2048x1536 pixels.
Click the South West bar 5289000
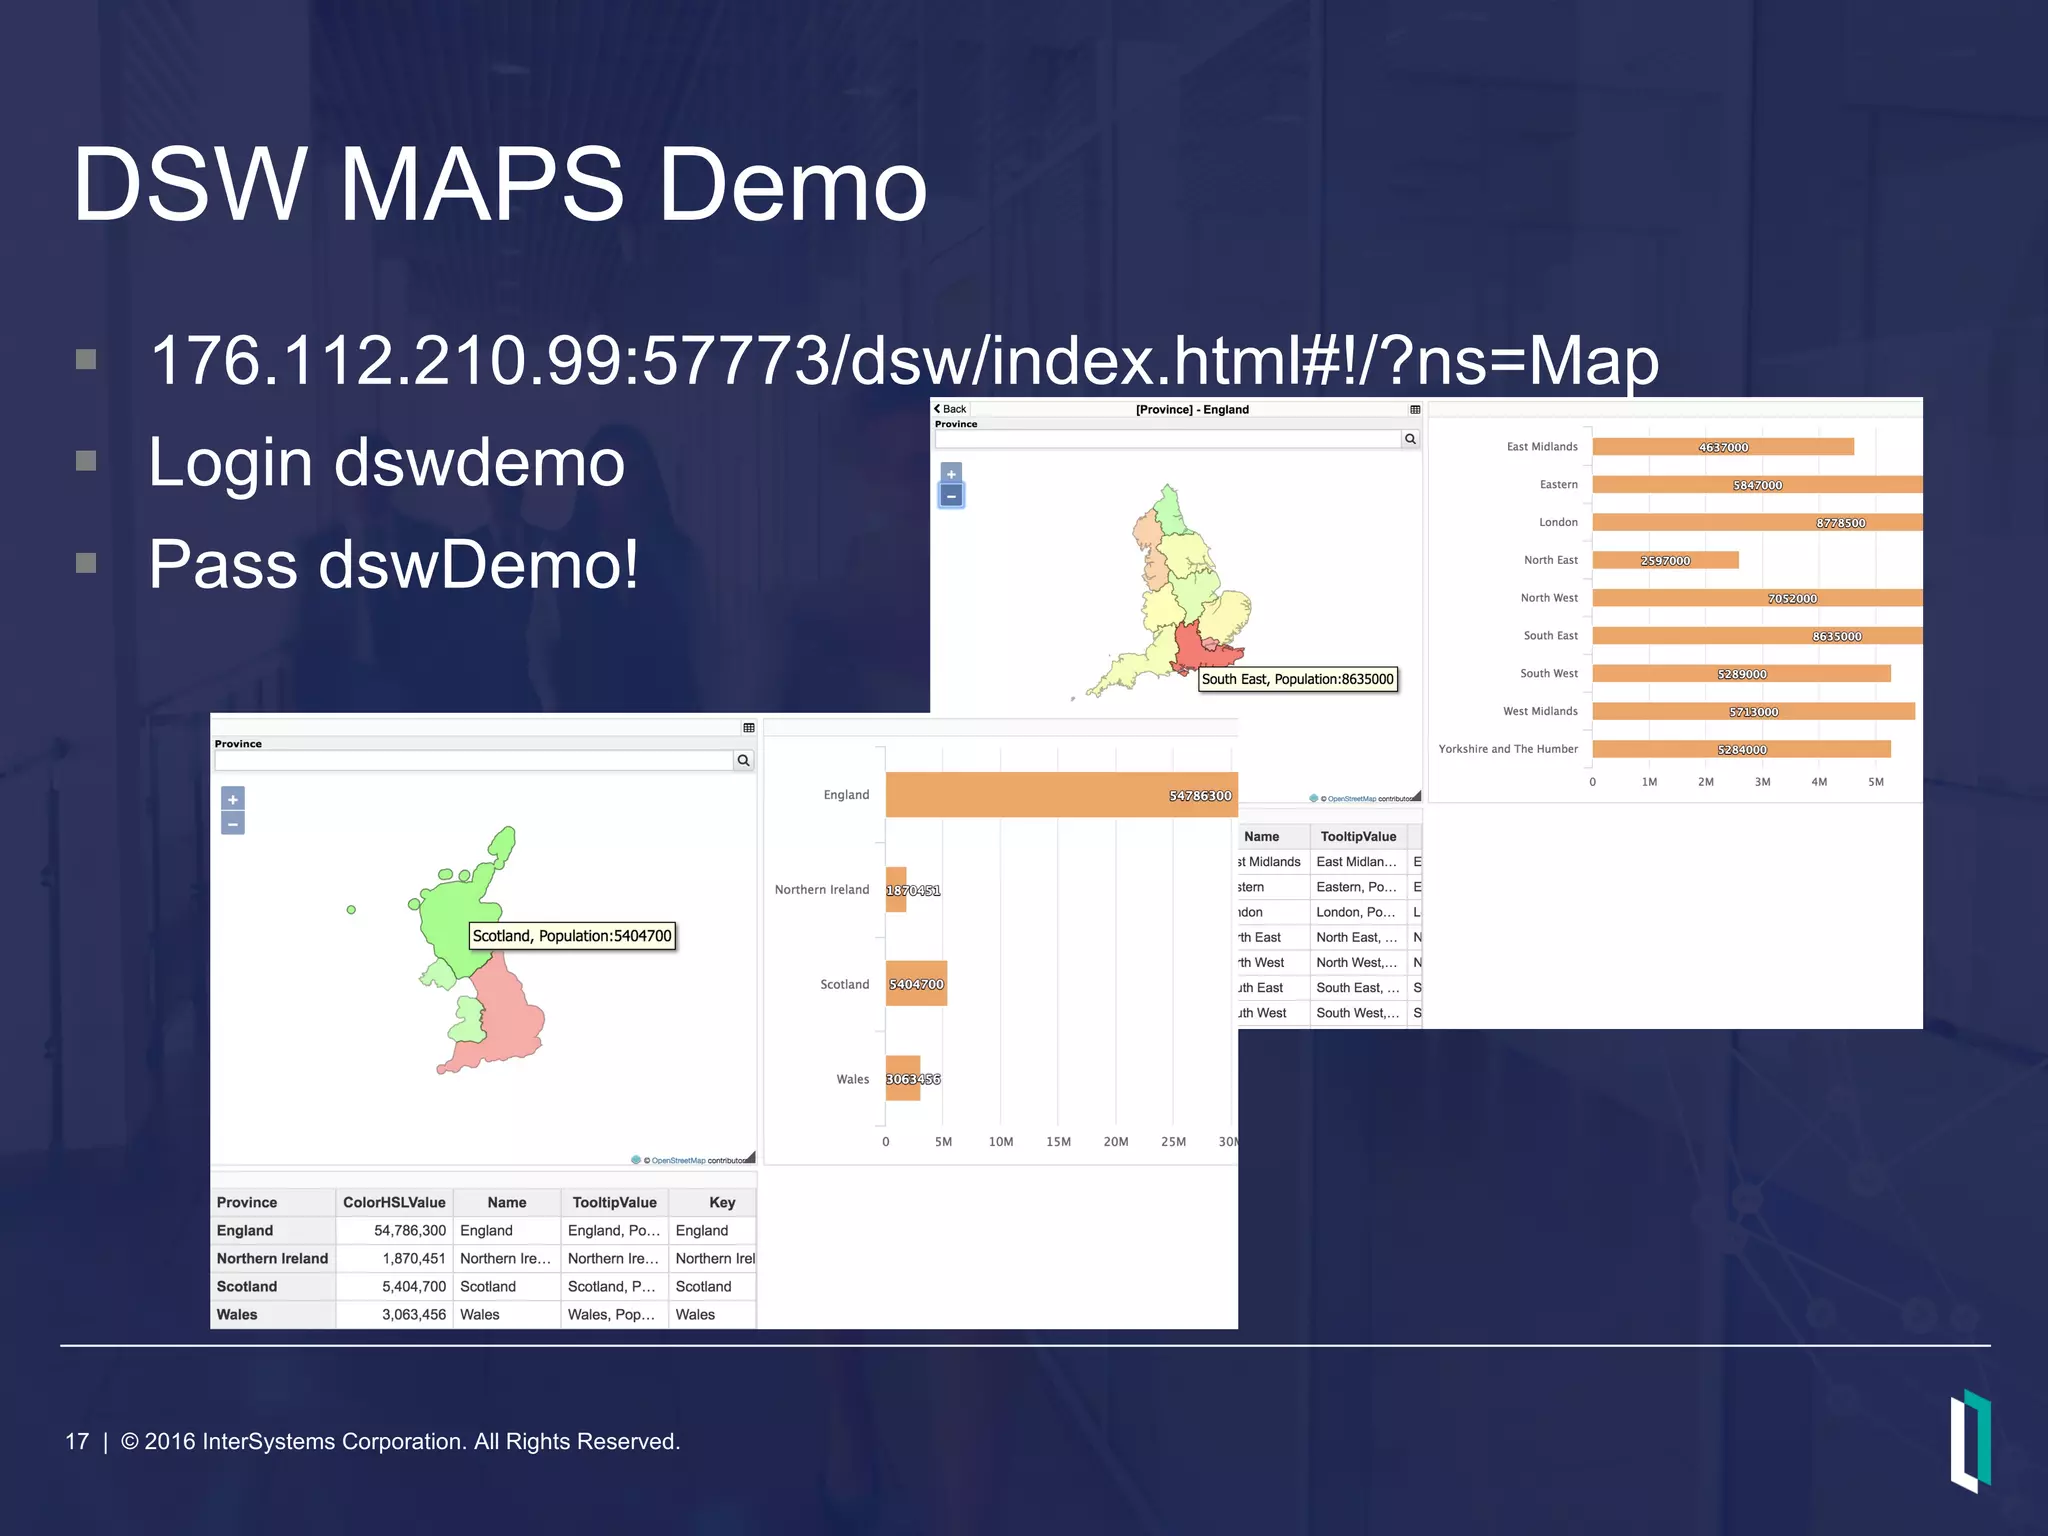click(x=1741, y=674)
